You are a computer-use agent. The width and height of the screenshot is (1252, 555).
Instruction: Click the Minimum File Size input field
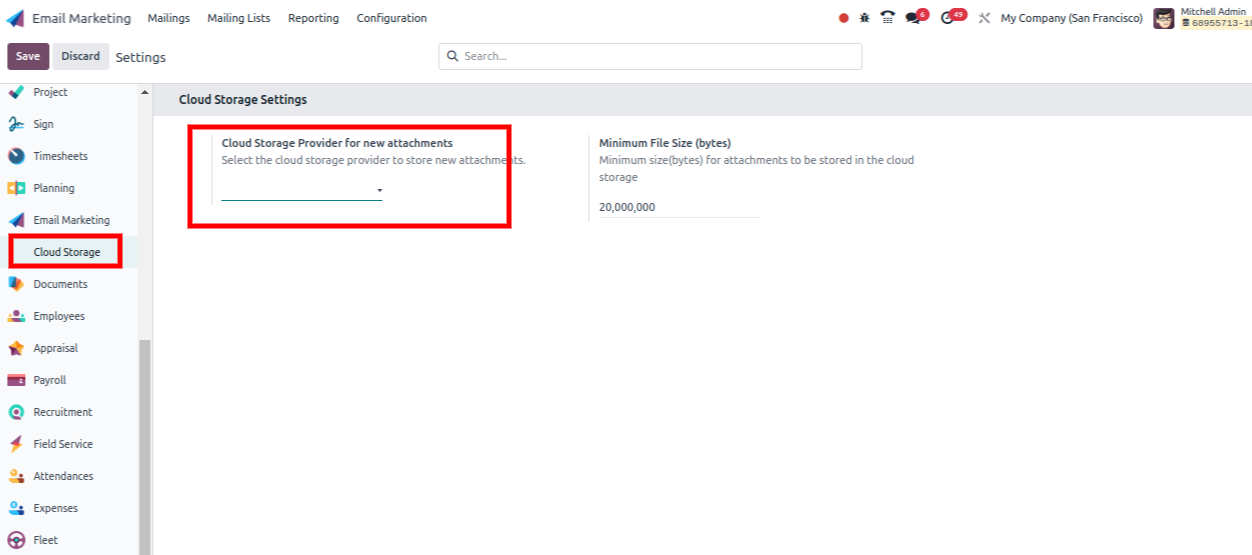tap(678, 207)
